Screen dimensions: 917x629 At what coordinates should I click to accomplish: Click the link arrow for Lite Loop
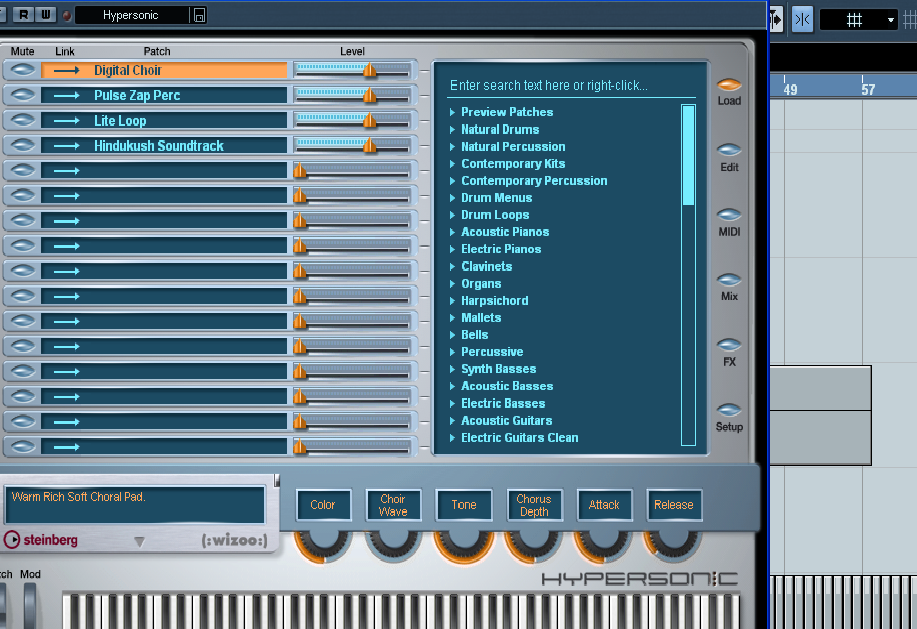pyautogui.click(x=66, y=121)
